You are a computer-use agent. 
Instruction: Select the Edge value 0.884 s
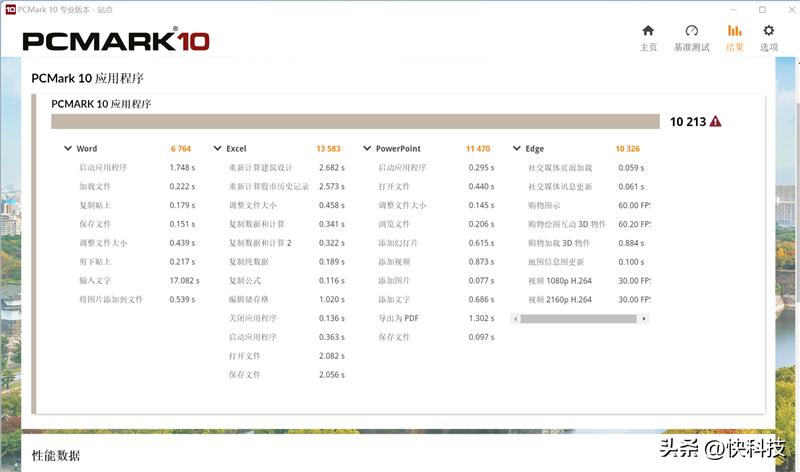click(x=631, y=243)
